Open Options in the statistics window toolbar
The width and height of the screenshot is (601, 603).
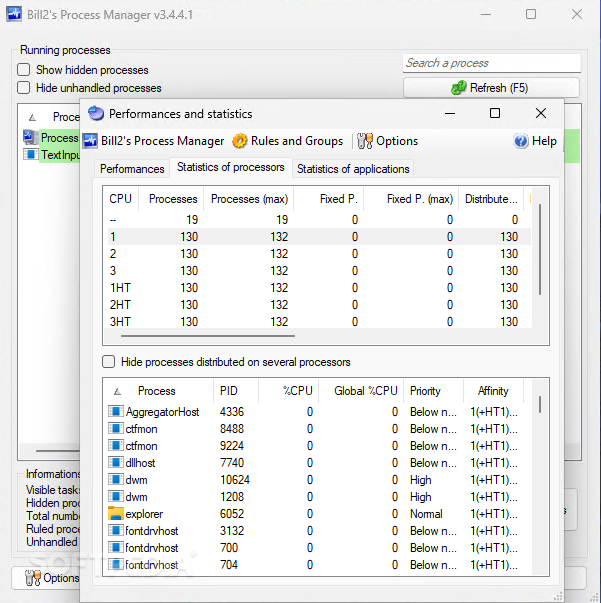point(388,141)
